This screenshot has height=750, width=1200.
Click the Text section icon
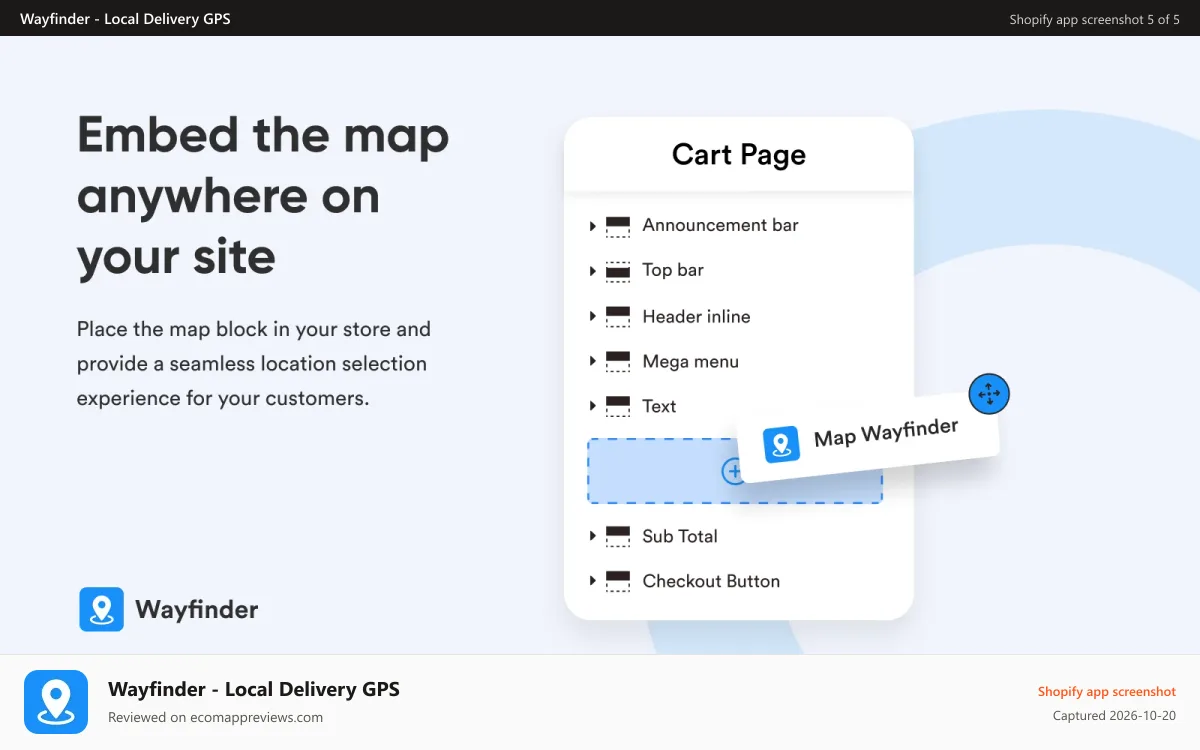(x=618, y=406)
